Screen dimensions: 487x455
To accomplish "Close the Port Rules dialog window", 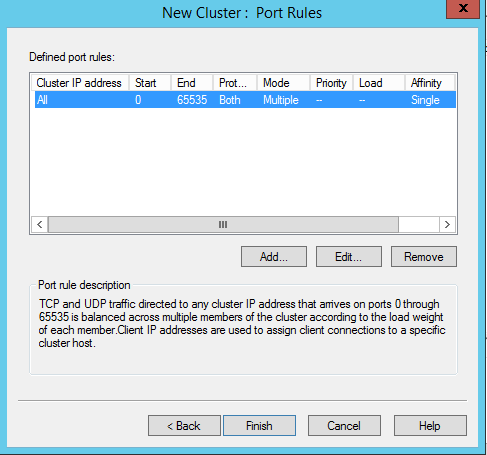I will 463,9.
